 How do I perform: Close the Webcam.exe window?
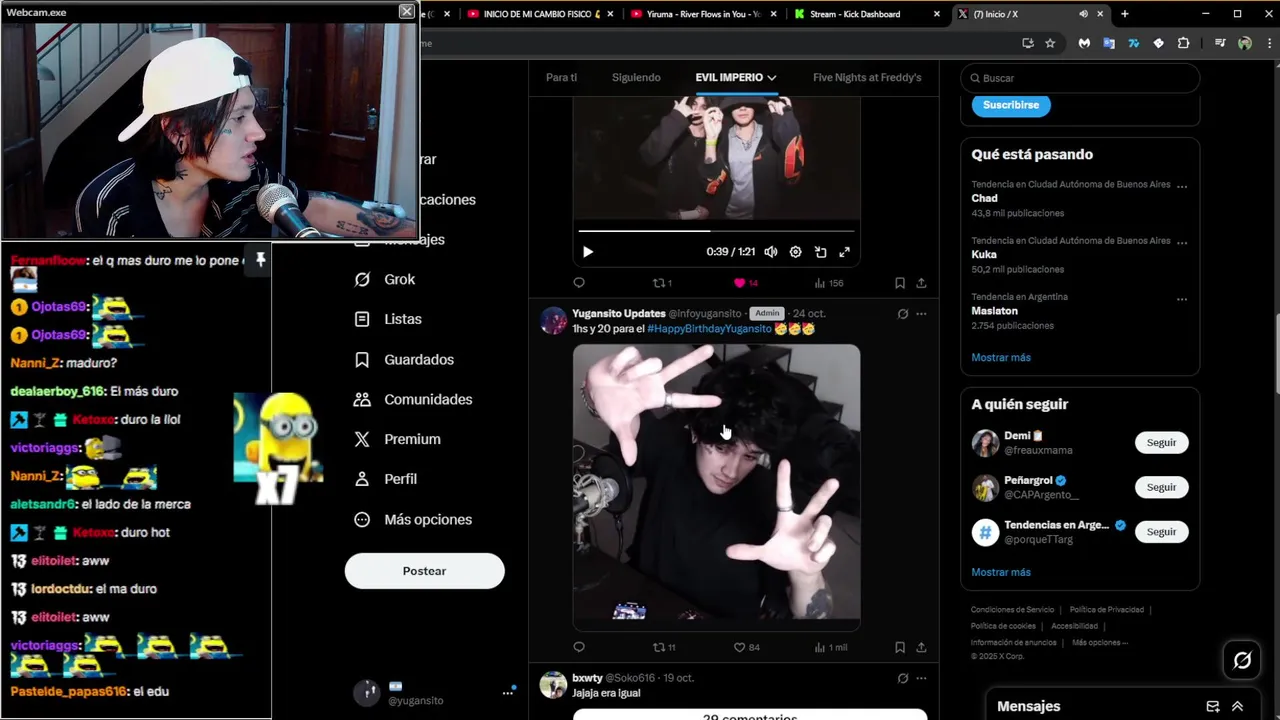[x=406, y=11]
